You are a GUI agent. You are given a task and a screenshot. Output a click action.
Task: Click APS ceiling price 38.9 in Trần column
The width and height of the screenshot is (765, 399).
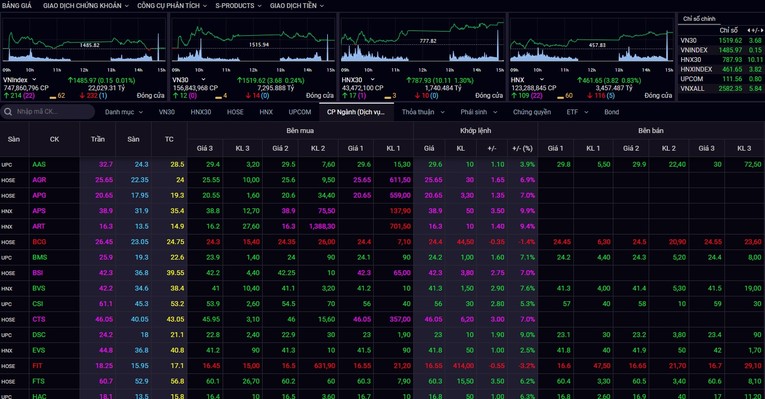pyautogui.click(x=106, y=211)
